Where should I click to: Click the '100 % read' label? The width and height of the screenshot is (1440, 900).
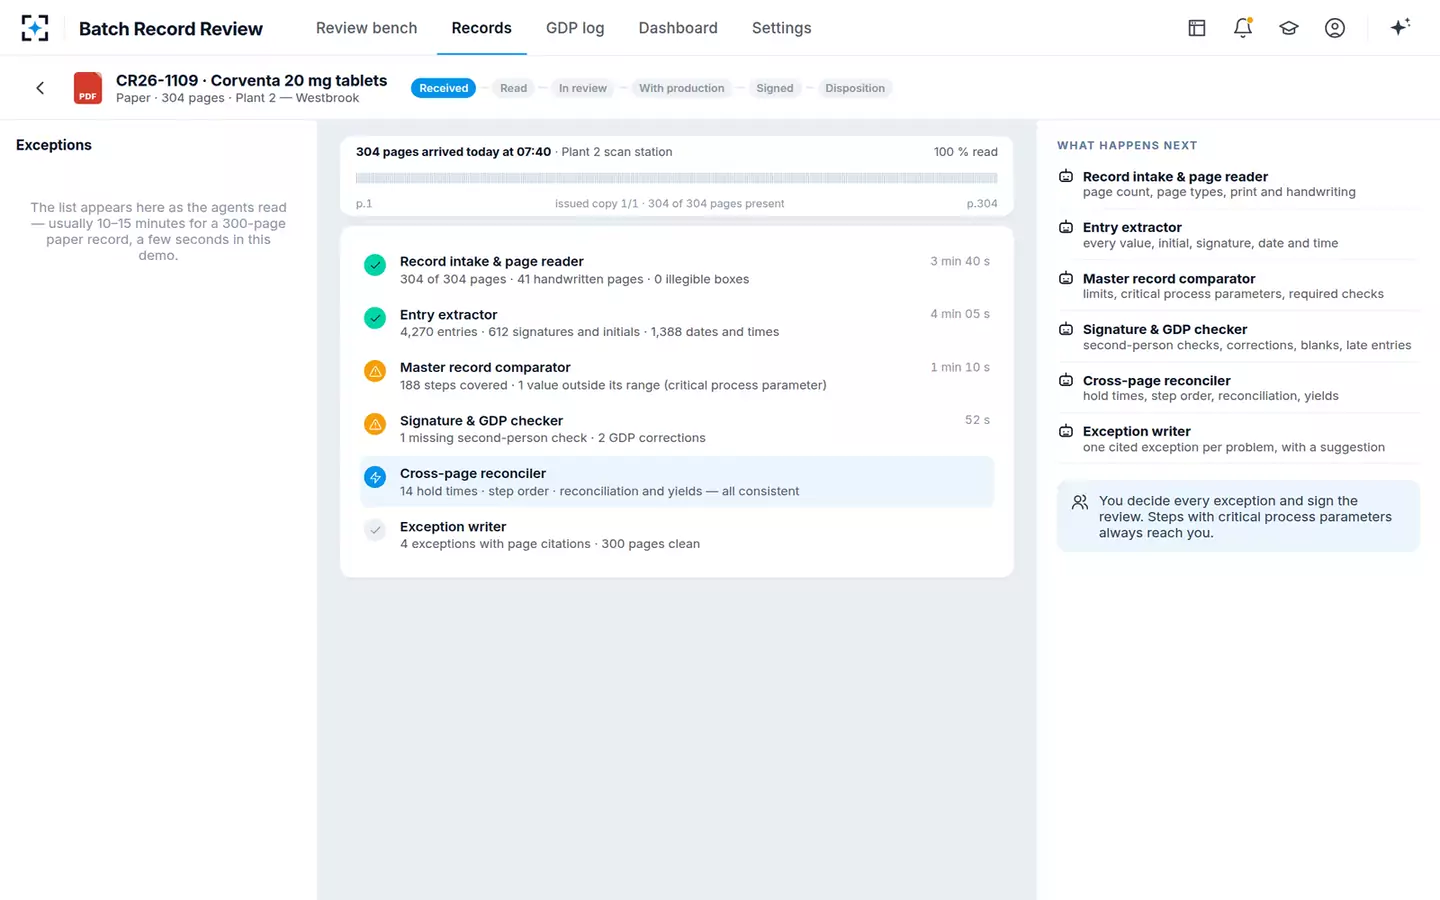[966, 152]
